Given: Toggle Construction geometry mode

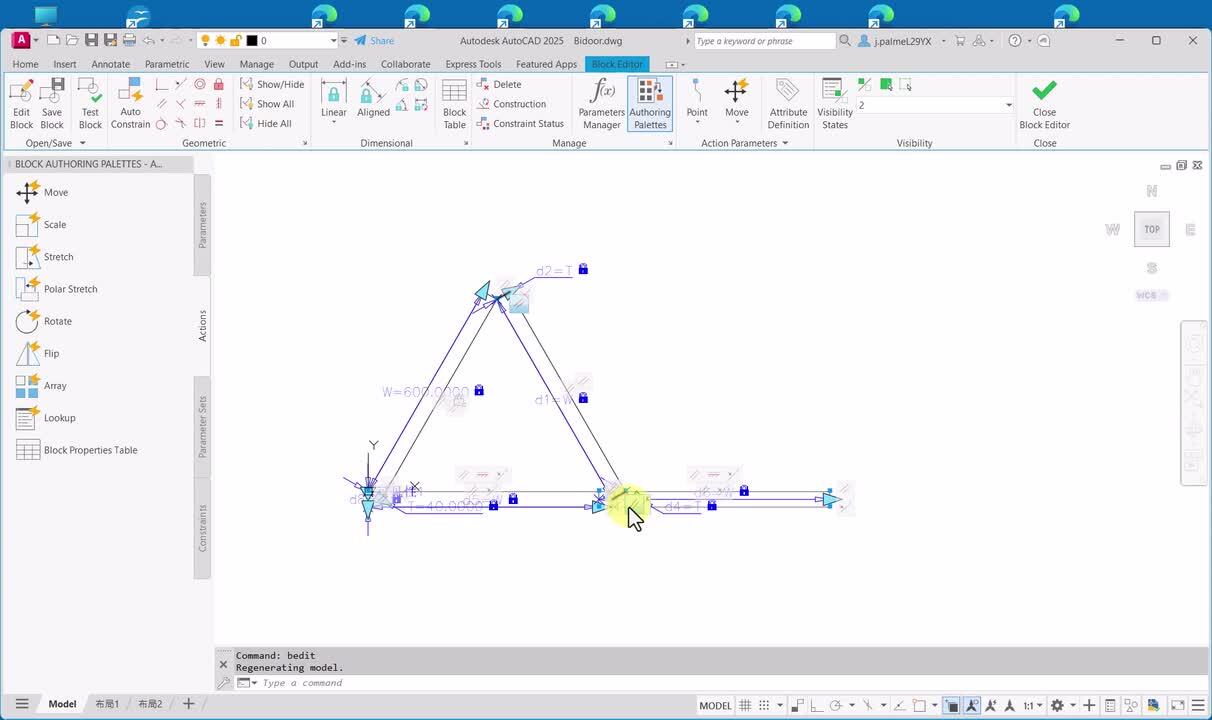Looking at the screenshot, I should coord(511,104).
